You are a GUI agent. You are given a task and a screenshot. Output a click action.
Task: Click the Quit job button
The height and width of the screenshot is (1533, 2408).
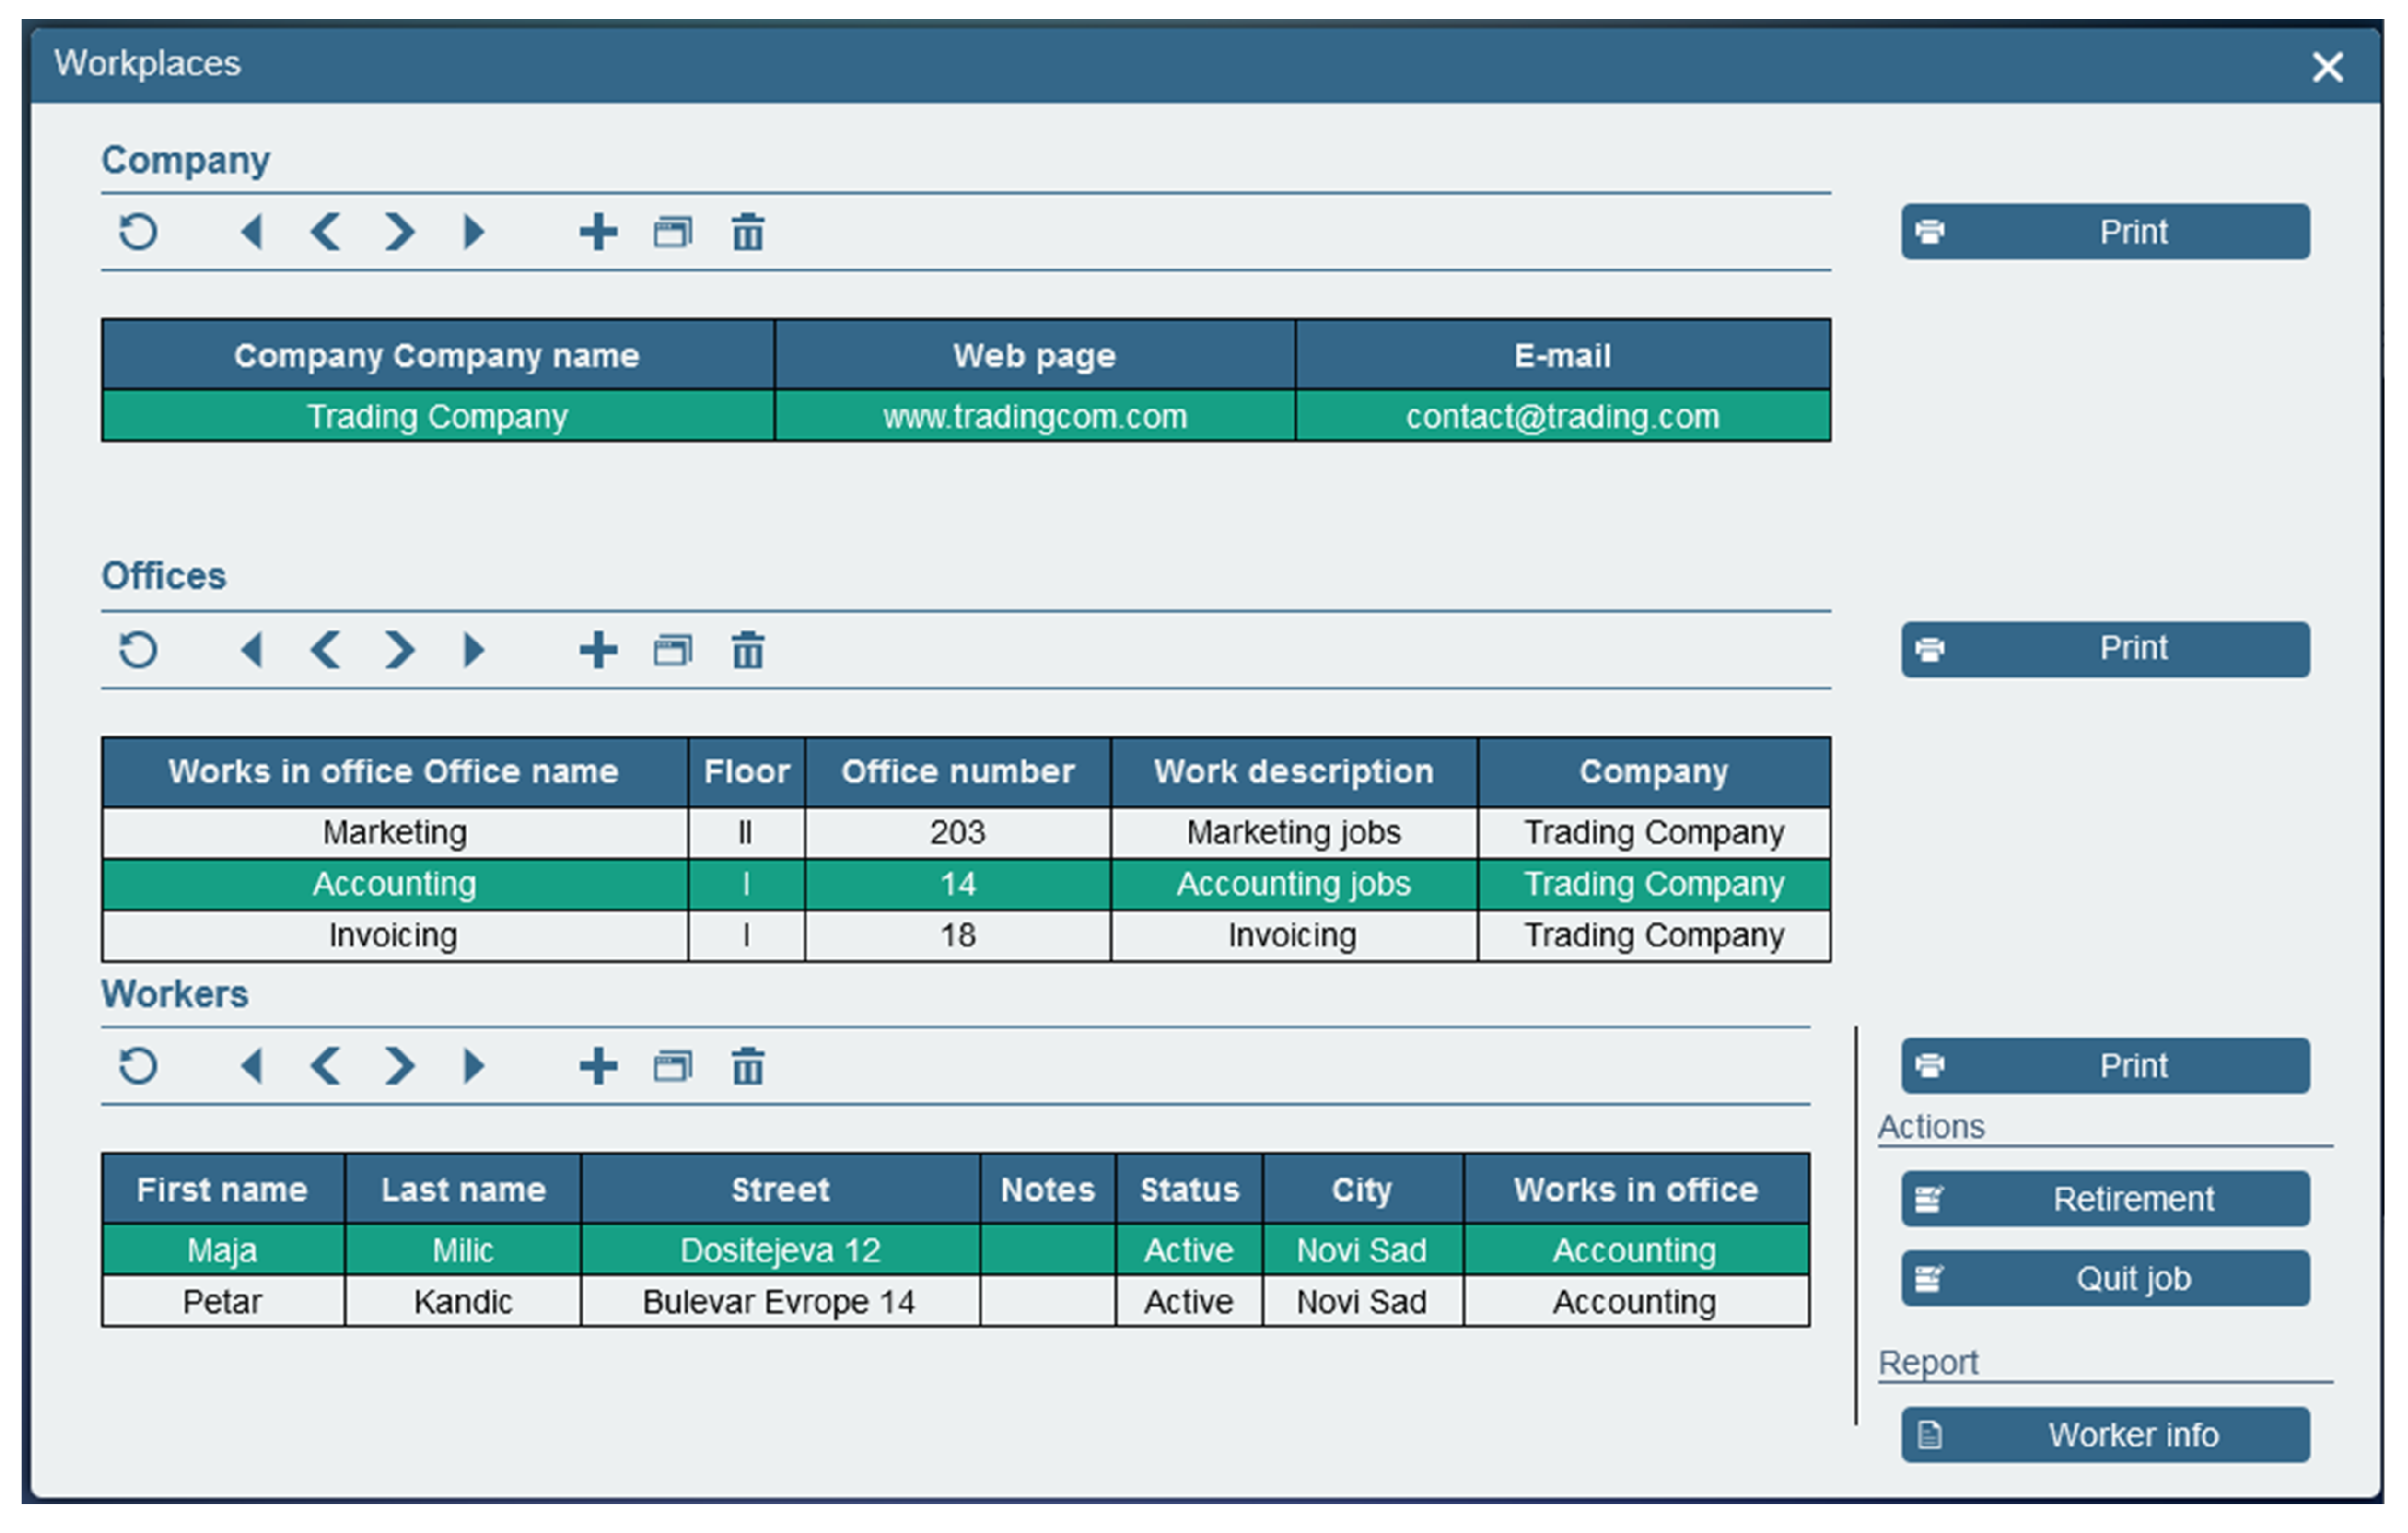2105,1278
